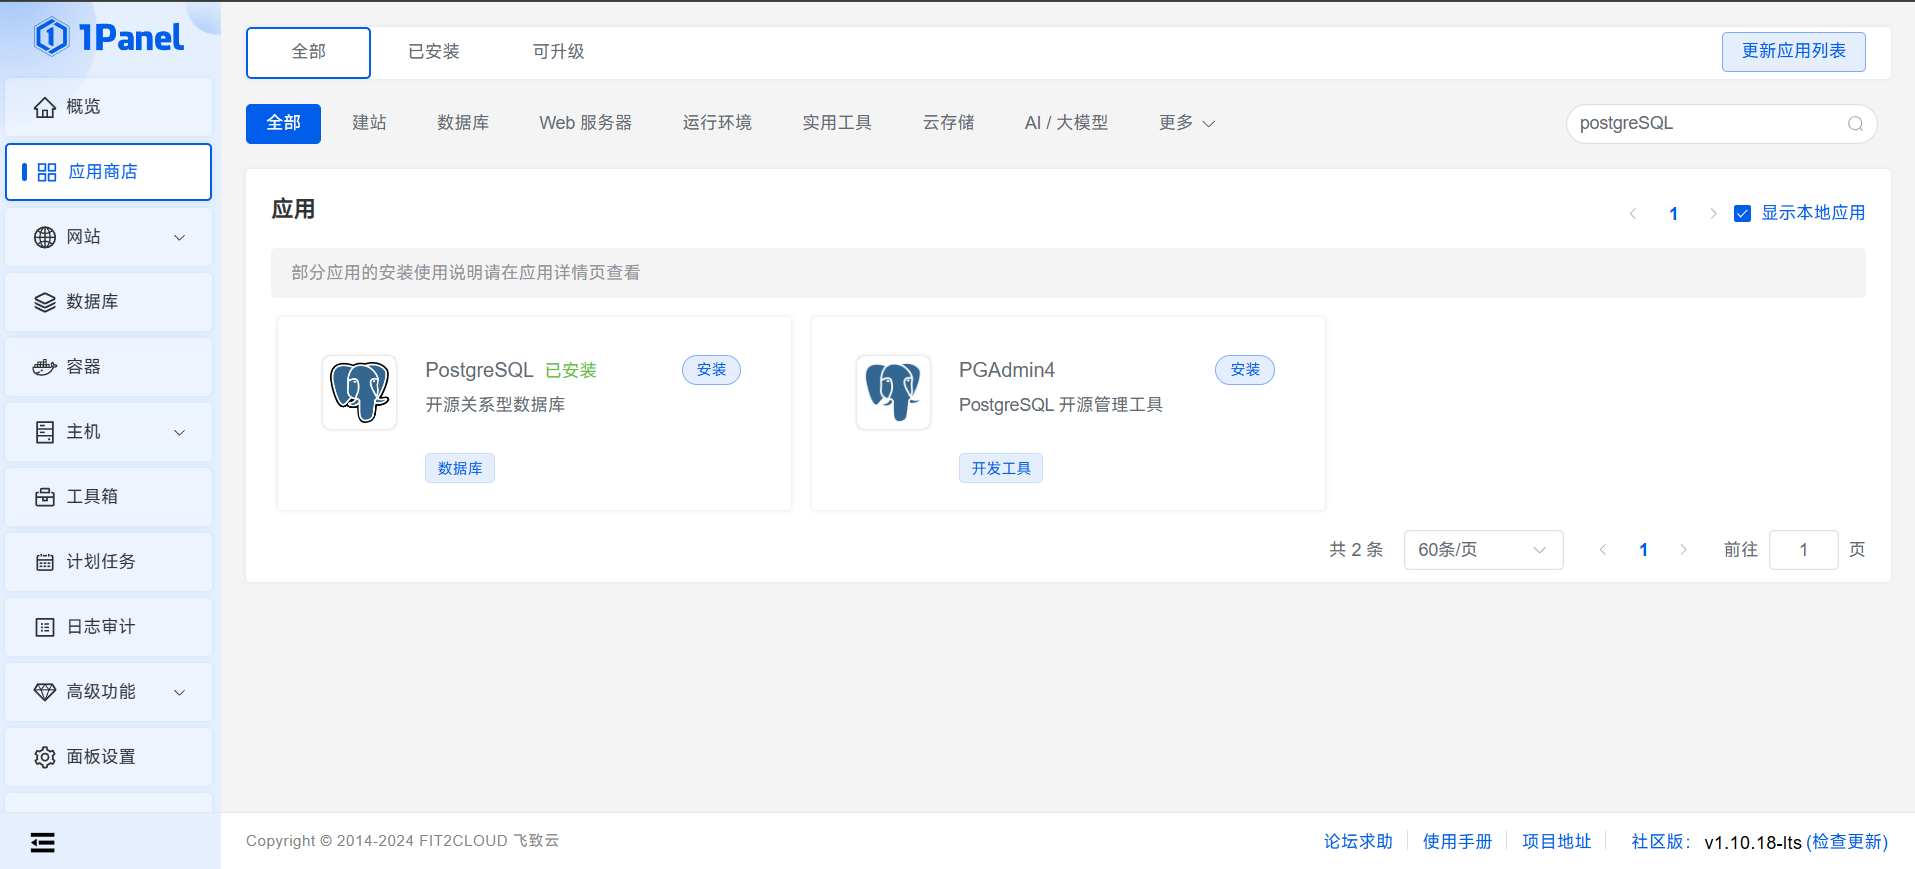Expand the 高级功能 submenu arrow
Screen dimensions: 1915x869
[x=180, y=692]
